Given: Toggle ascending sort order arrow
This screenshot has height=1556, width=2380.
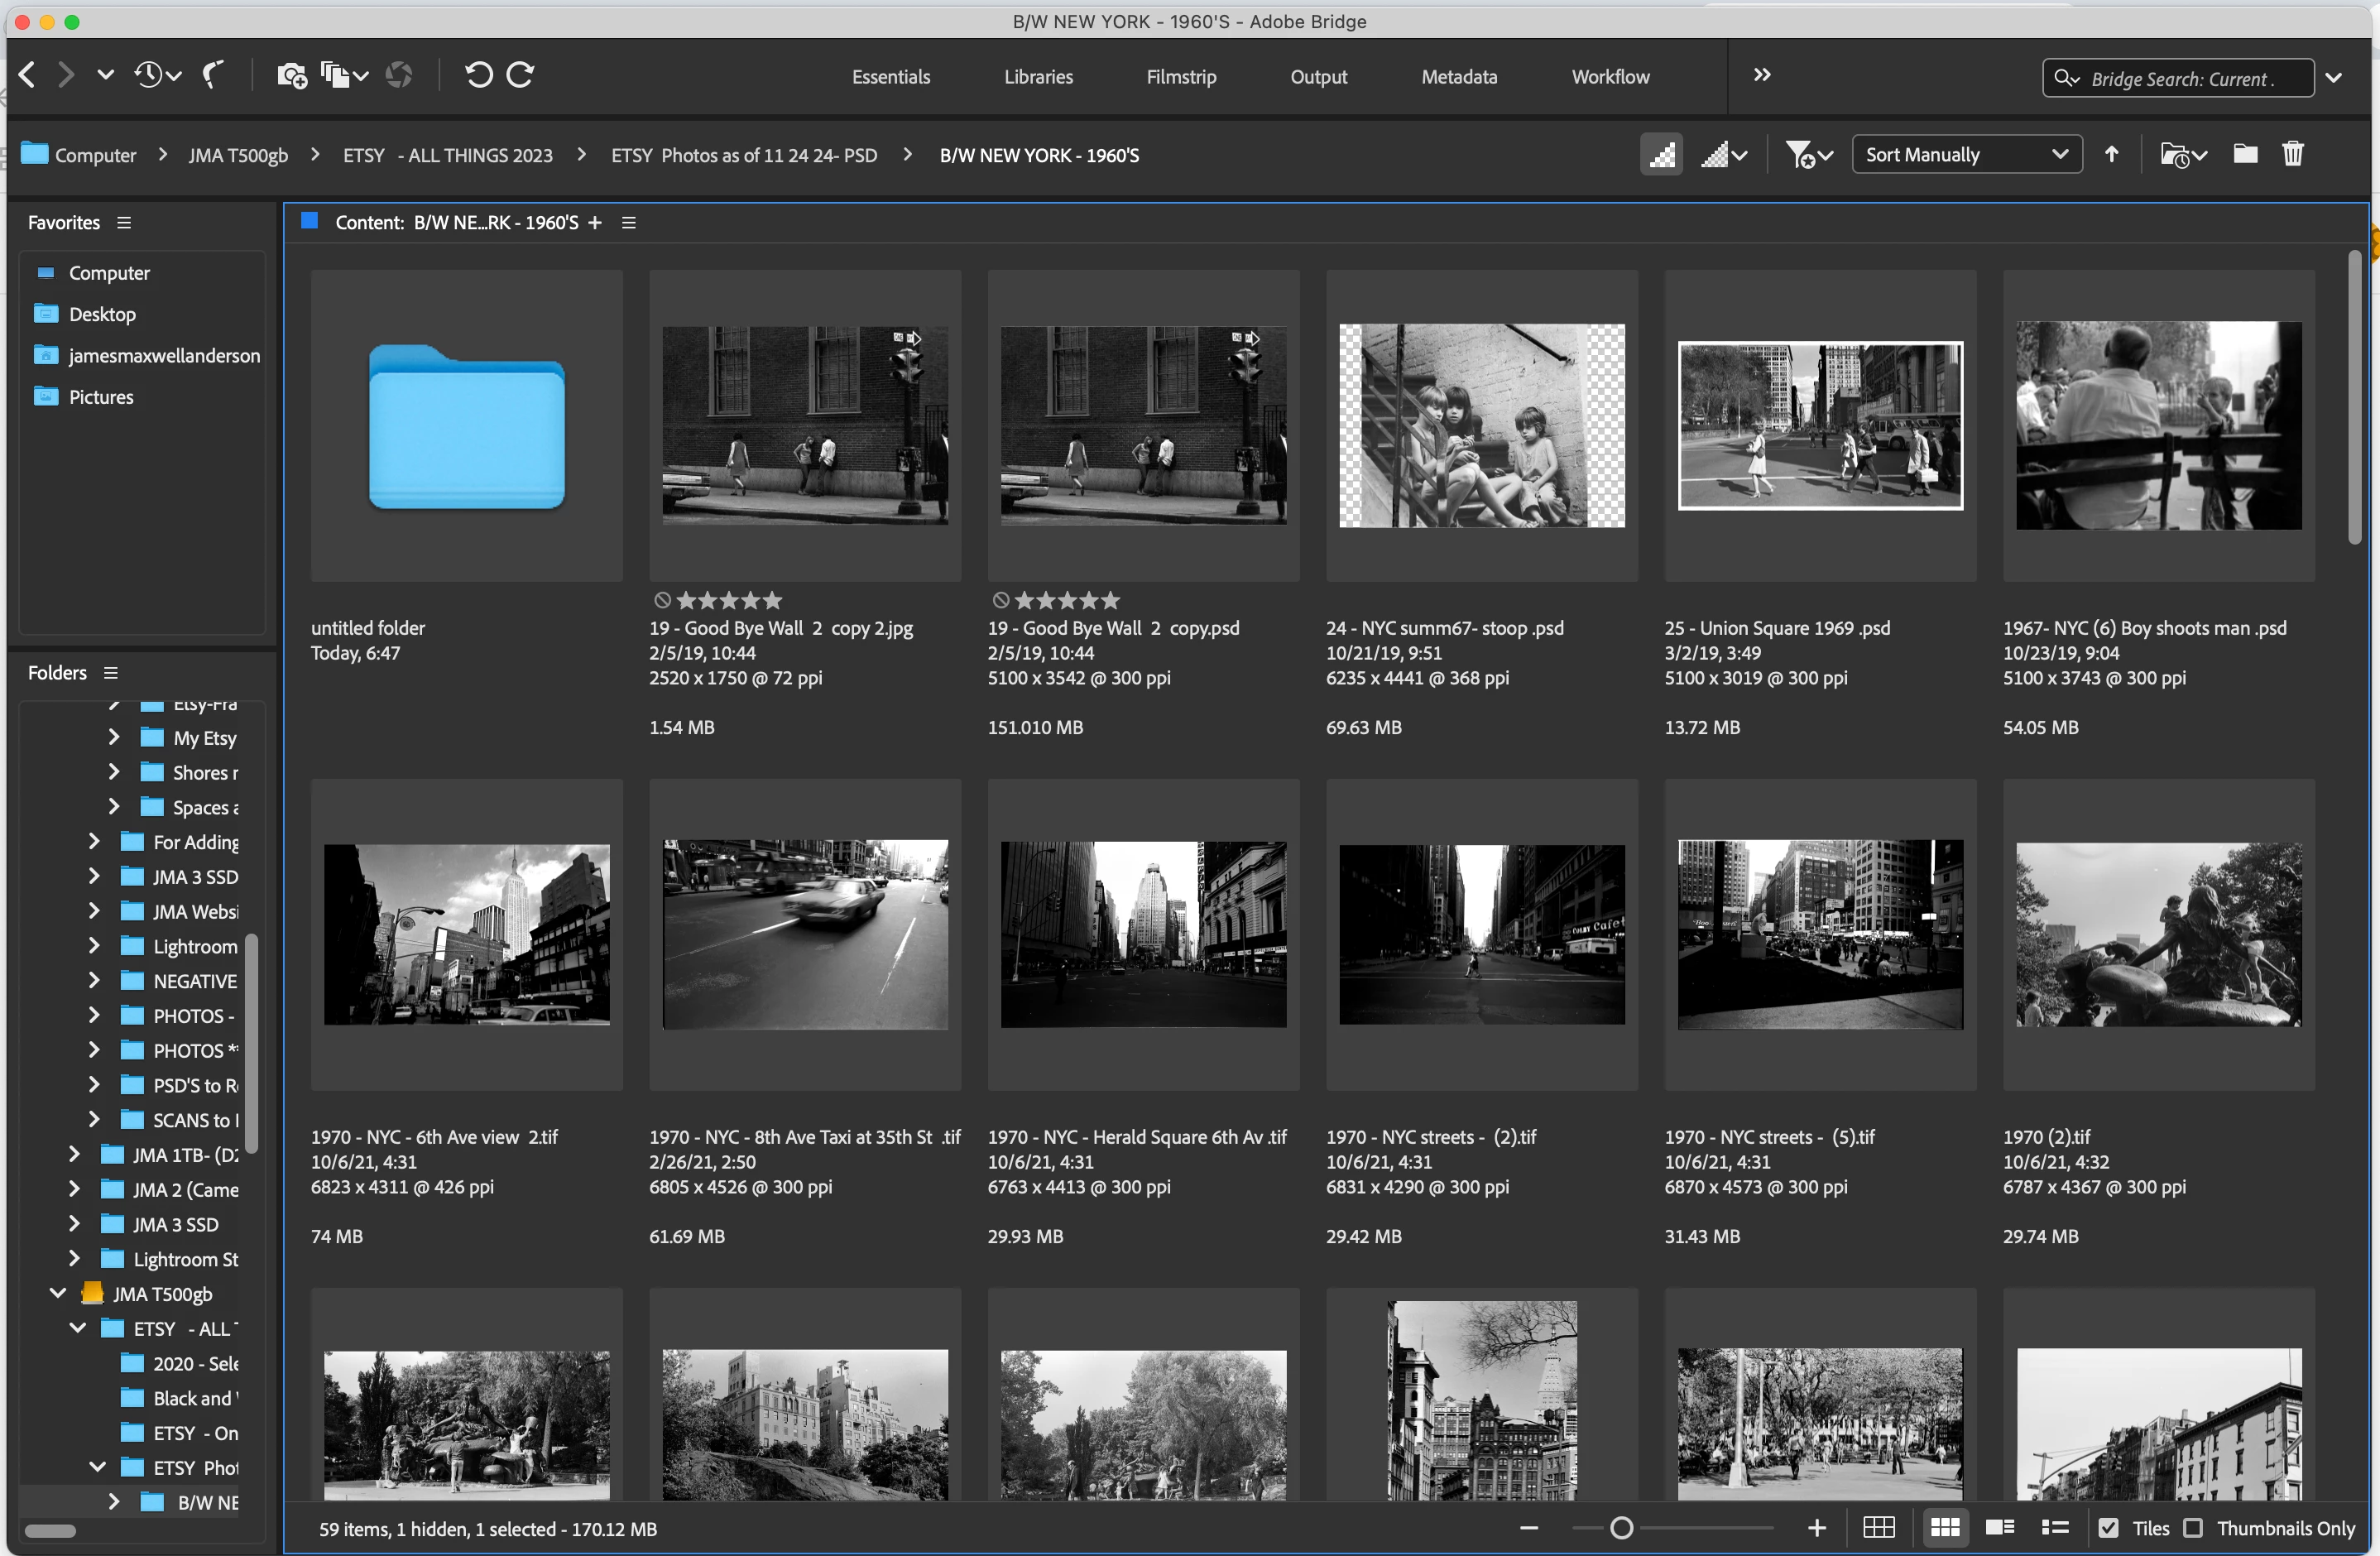Looking at the screenshot, I should [x=2111, y=154].
